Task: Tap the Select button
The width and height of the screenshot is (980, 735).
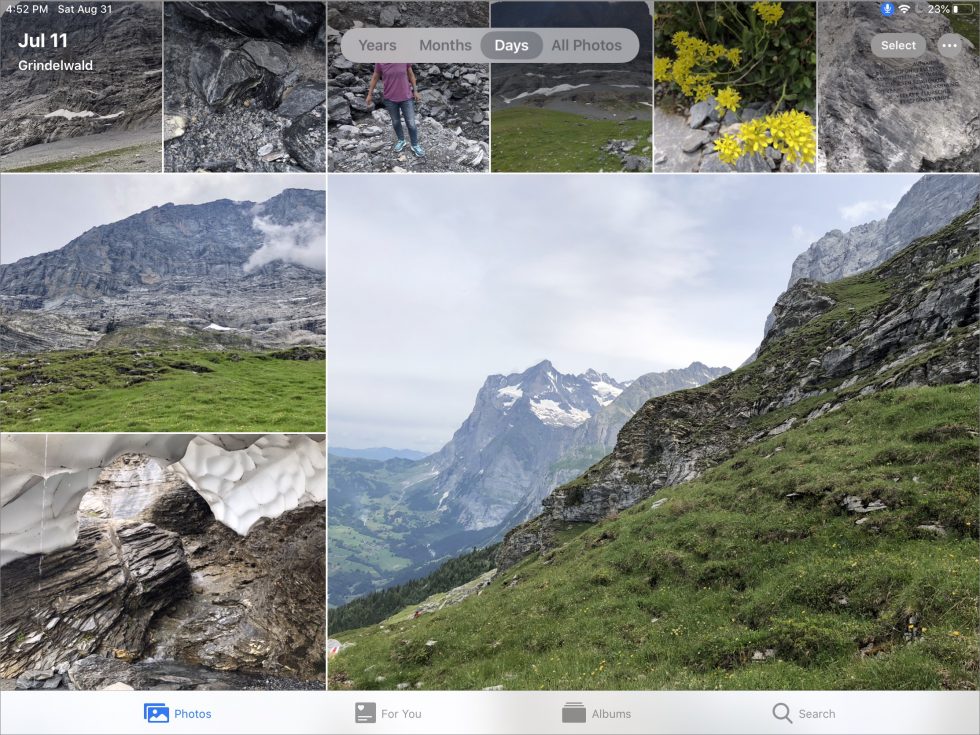Action: 897,45
